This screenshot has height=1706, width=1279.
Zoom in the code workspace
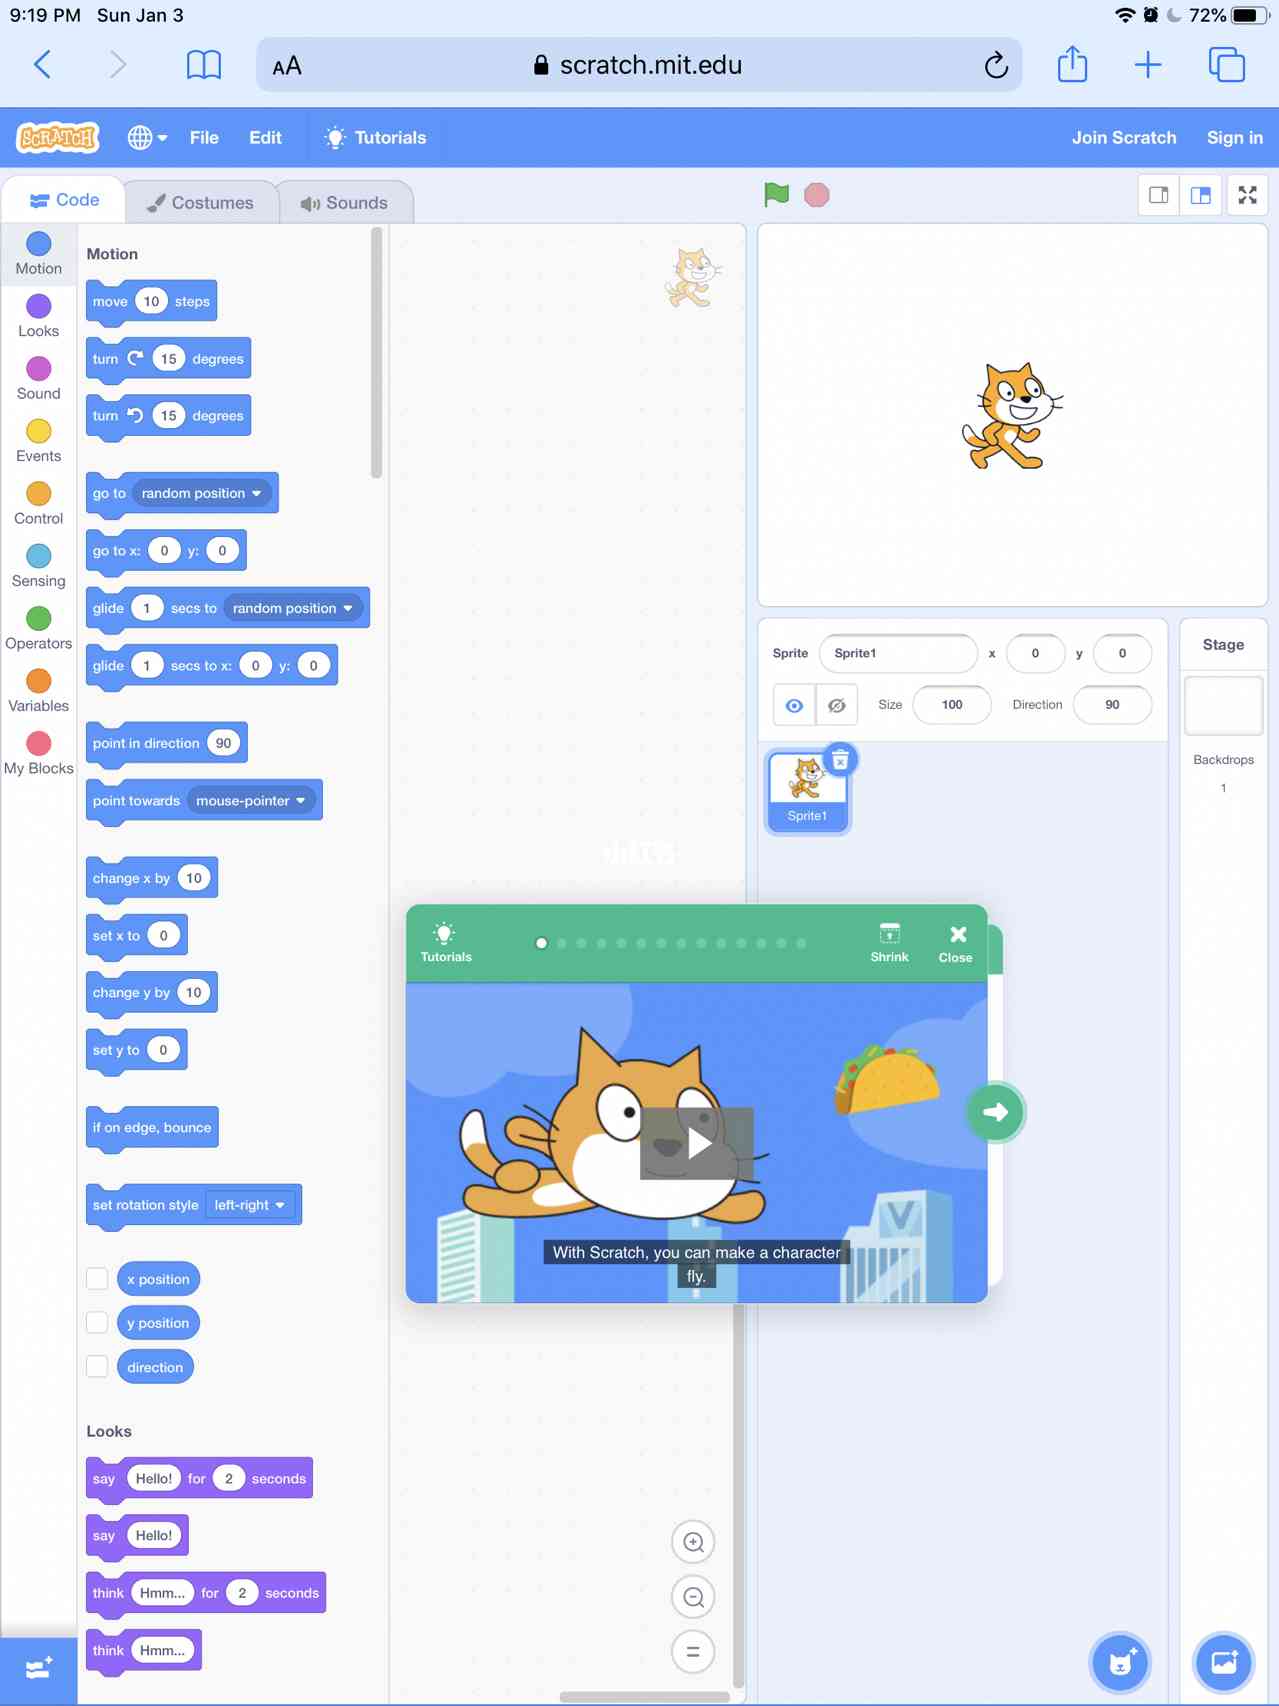click(693, 1542)
